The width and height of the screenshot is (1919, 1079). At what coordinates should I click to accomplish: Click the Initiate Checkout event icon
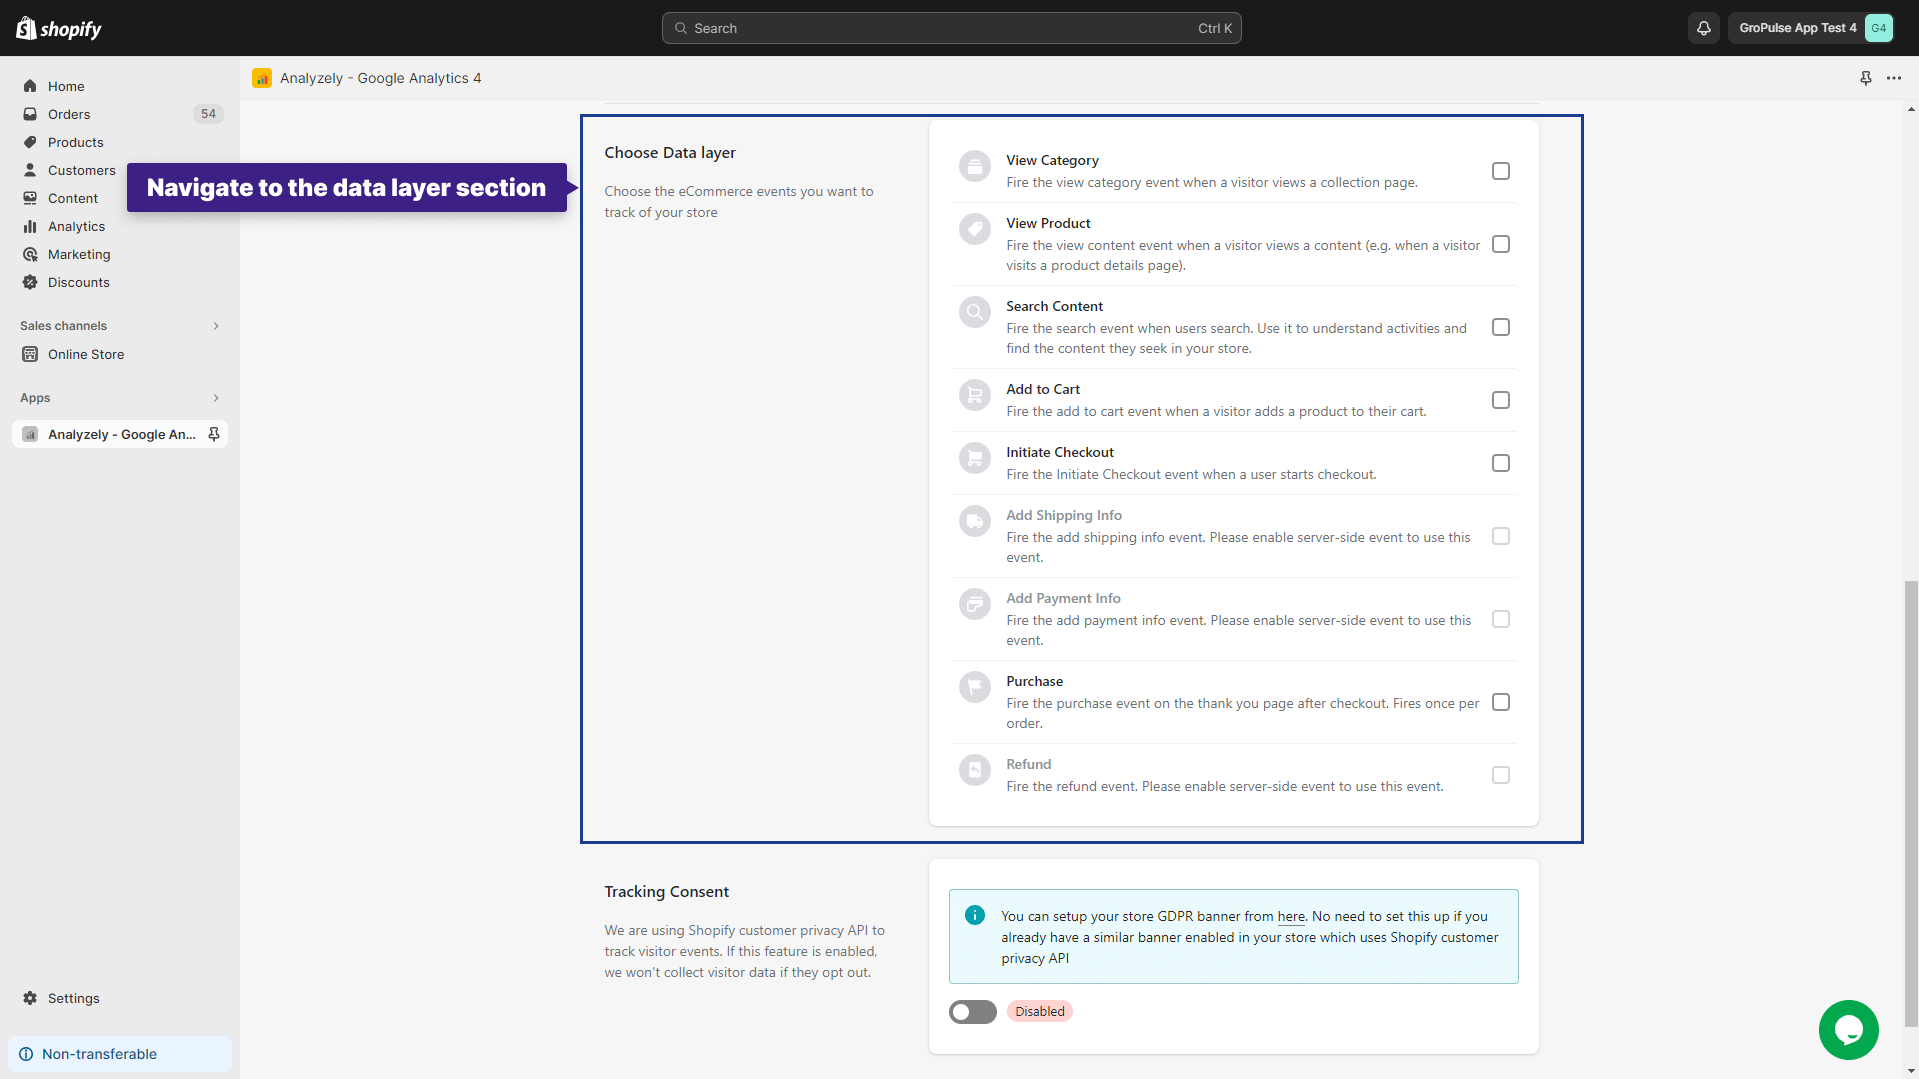[974, 458]
